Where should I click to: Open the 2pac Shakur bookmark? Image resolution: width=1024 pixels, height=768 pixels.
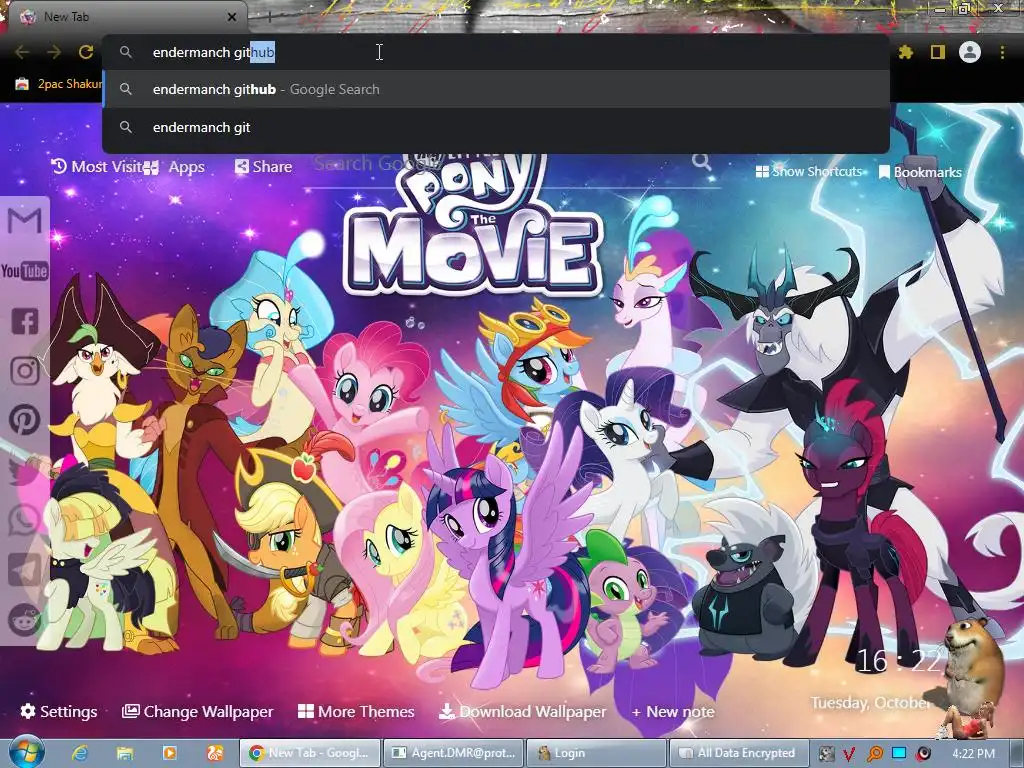pos(59,84)
